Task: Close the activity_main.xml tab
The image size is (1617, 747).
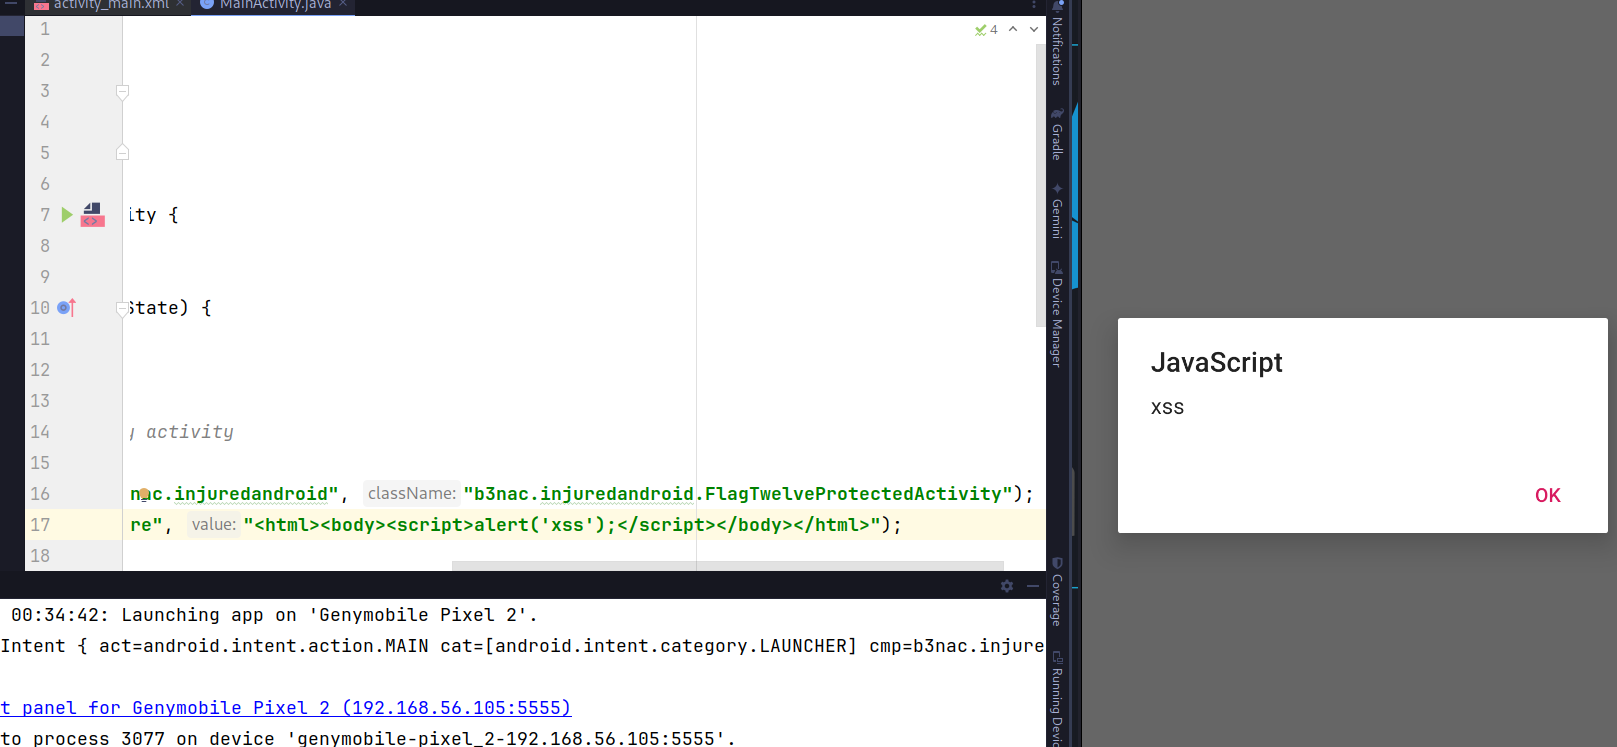Action: (180, 4)
